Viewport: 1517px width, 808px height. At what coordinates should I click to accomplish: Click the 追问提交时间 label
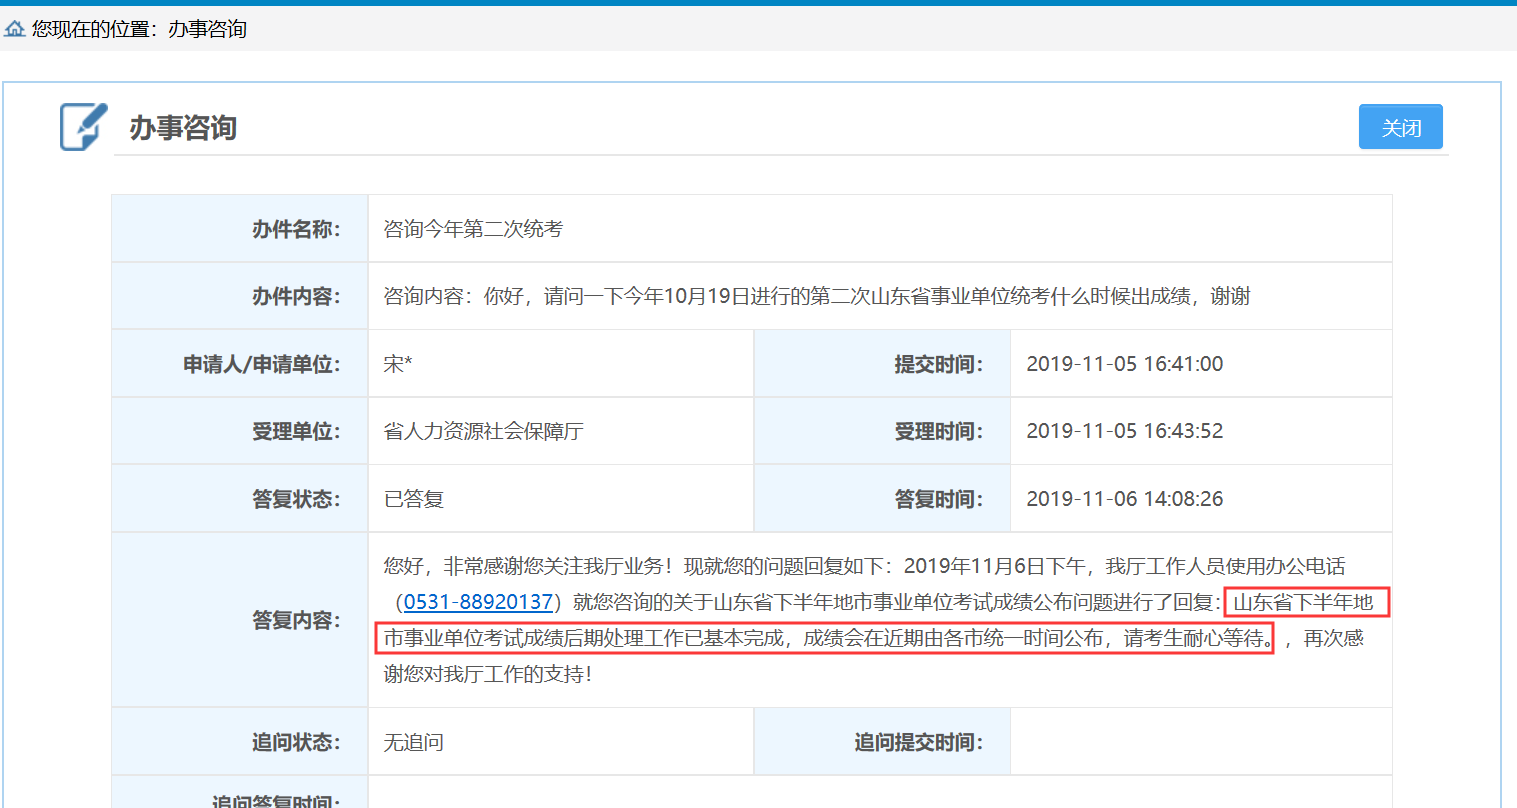coord(918,742)
